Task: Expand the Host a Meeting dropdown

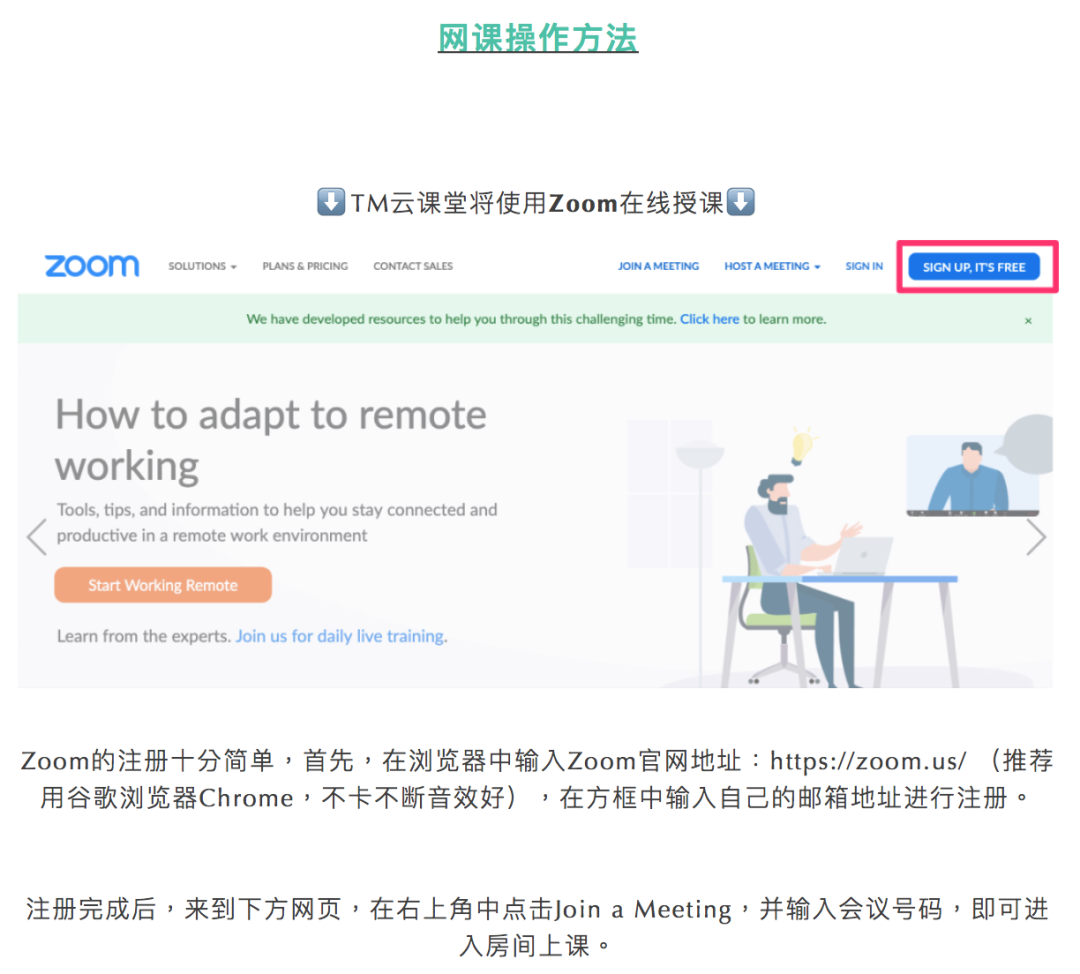Action: (x=772, y=267)
